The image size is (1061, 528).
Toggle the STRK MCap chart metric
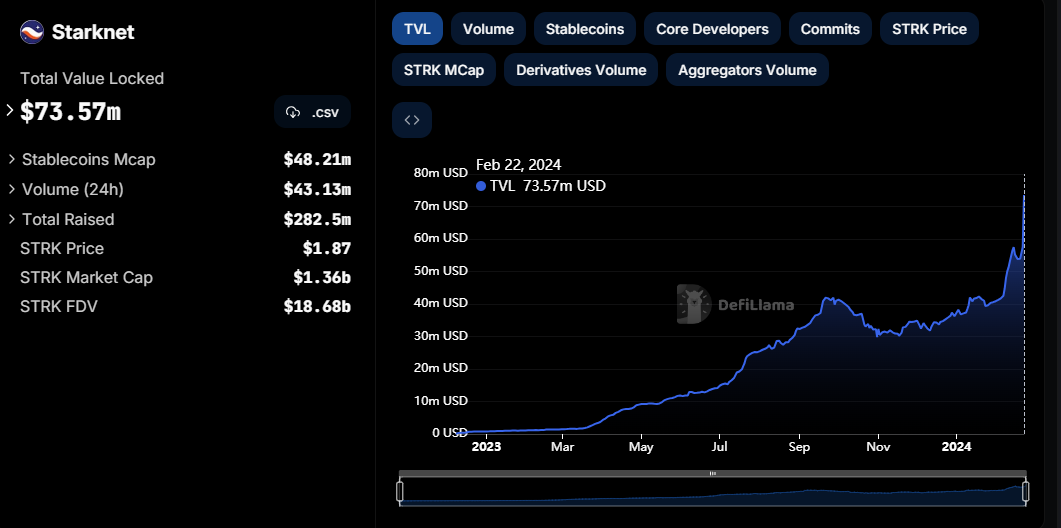(x=444, y=70)
